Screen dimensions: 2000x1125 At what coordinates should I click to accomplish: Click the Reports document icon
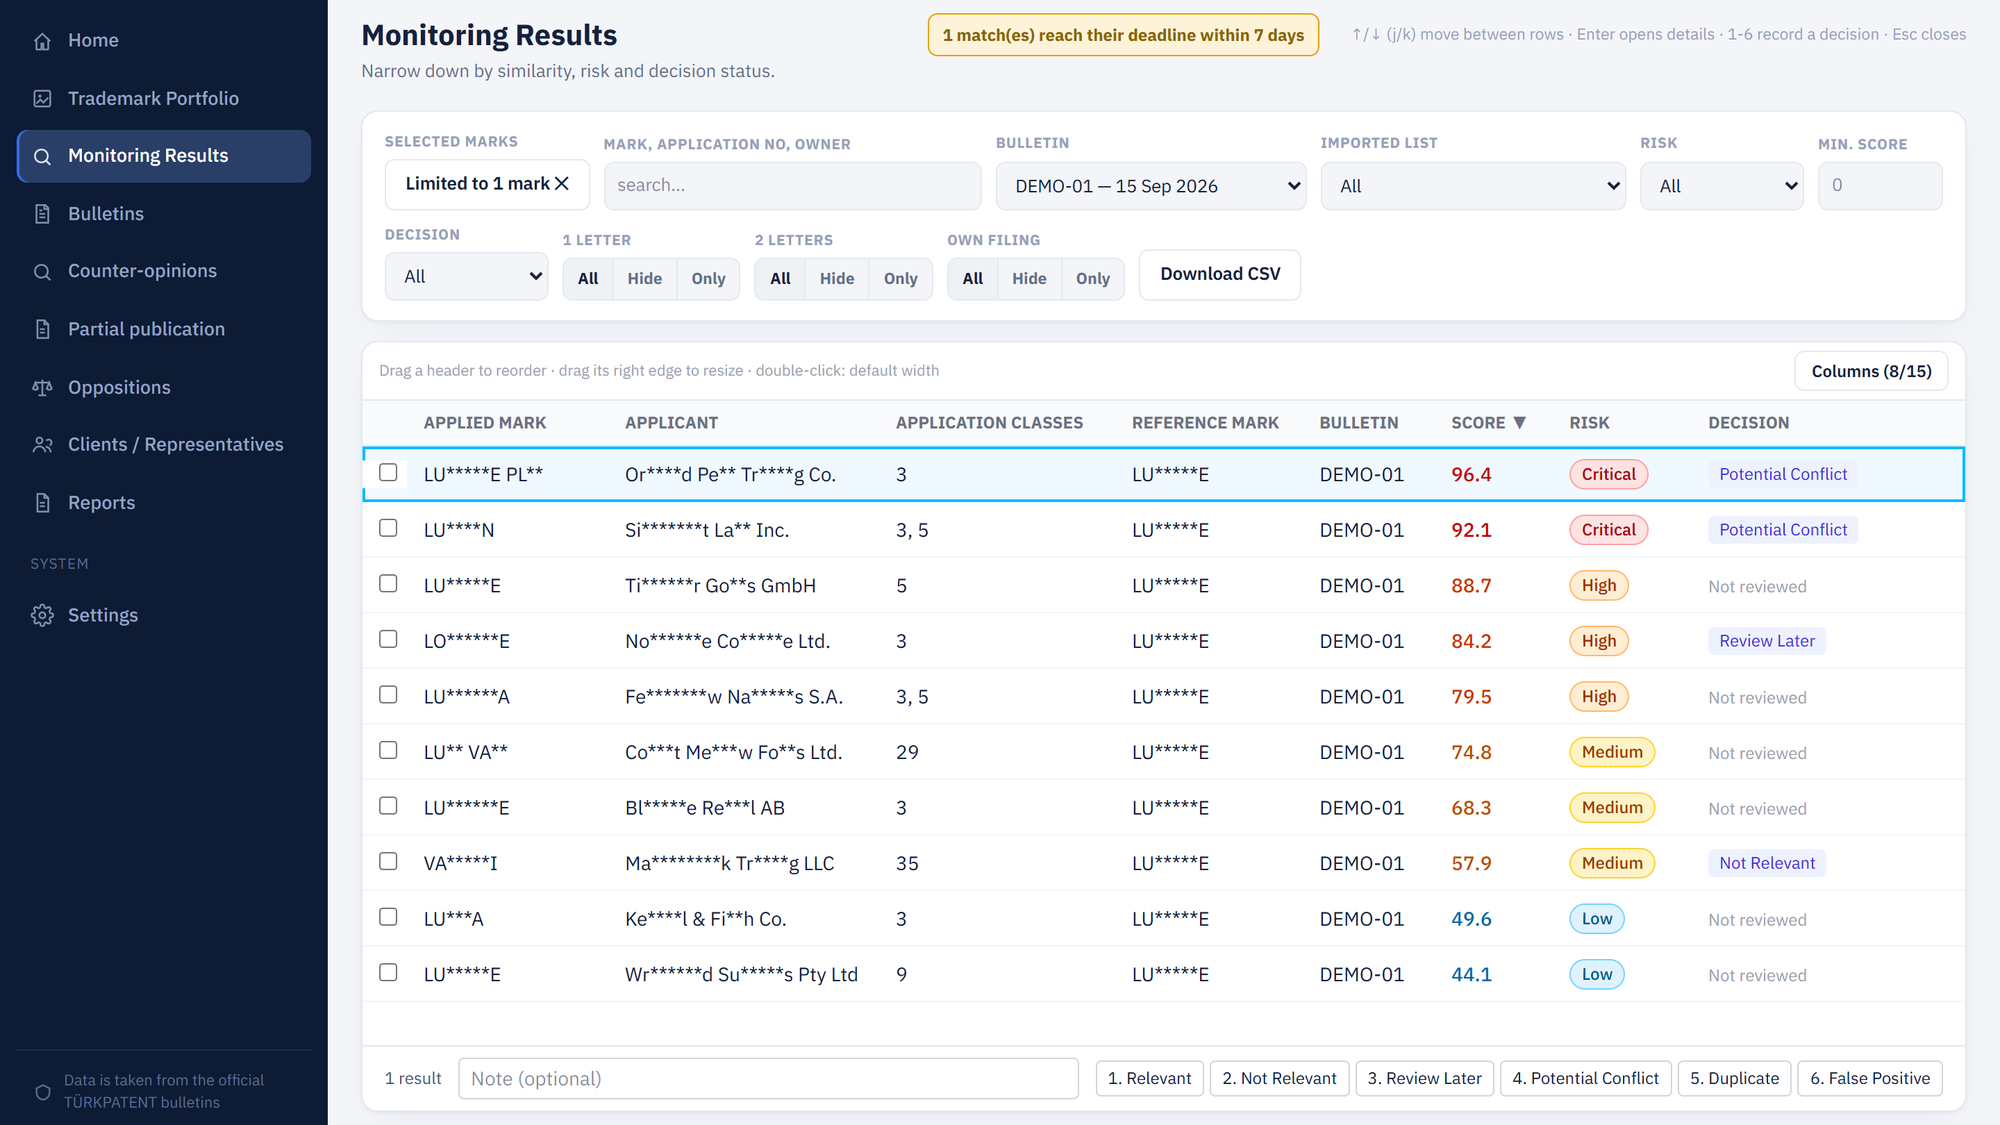pyautogui.click(x=42, y=502)
